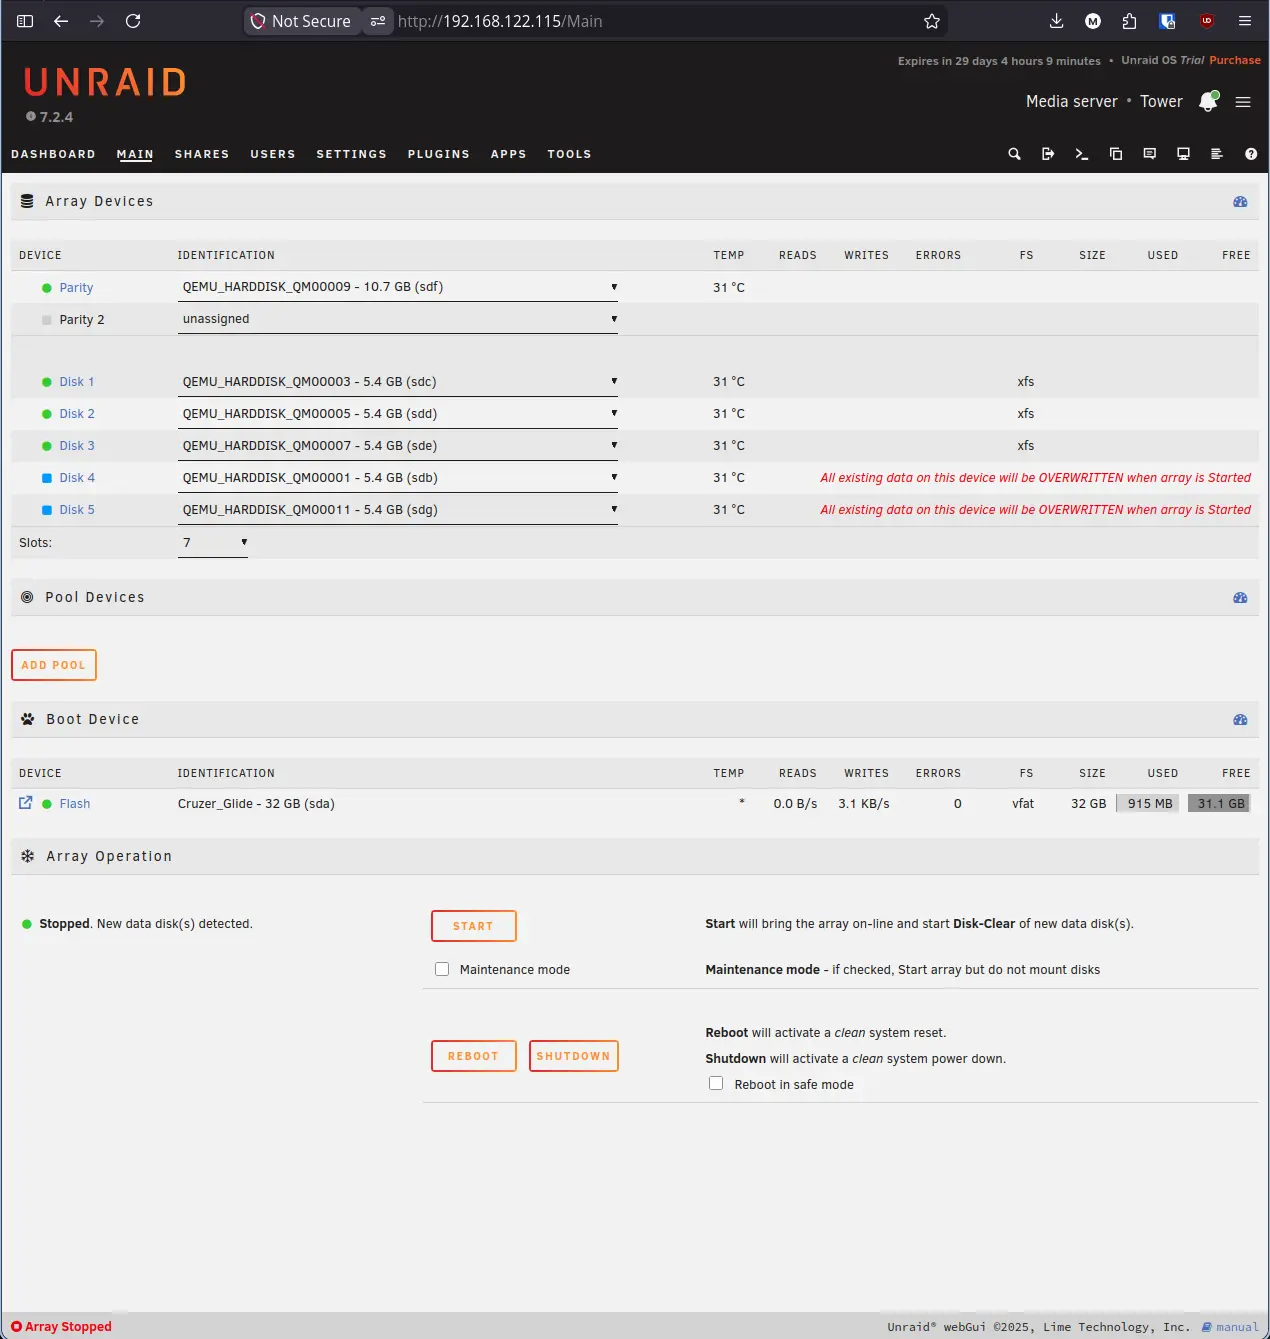Viewport: 1270px width, 1339px height.
Task: Click the Flash free space 31.1 GB bar
Action: tap(1219, 803)
